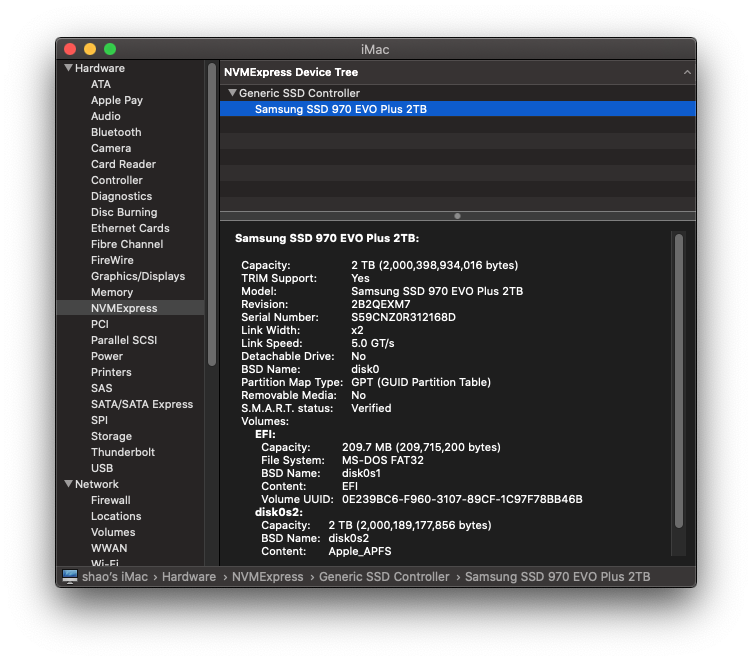
Task: Select Firewall under Network
Action: point(110,500)
